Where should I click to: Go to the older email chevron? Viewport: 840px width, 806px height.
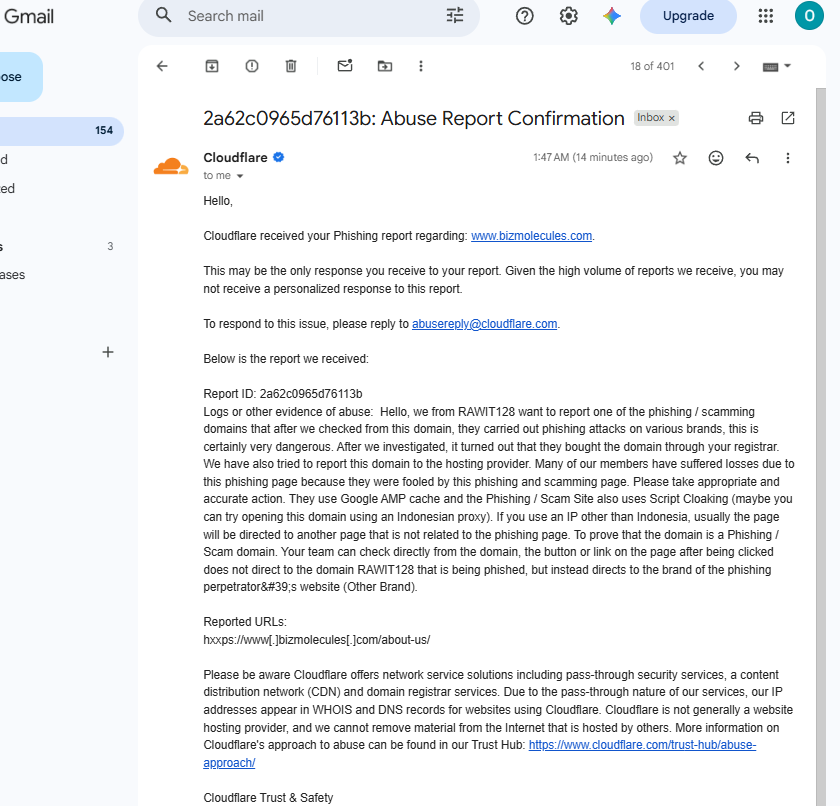(737, 66)
